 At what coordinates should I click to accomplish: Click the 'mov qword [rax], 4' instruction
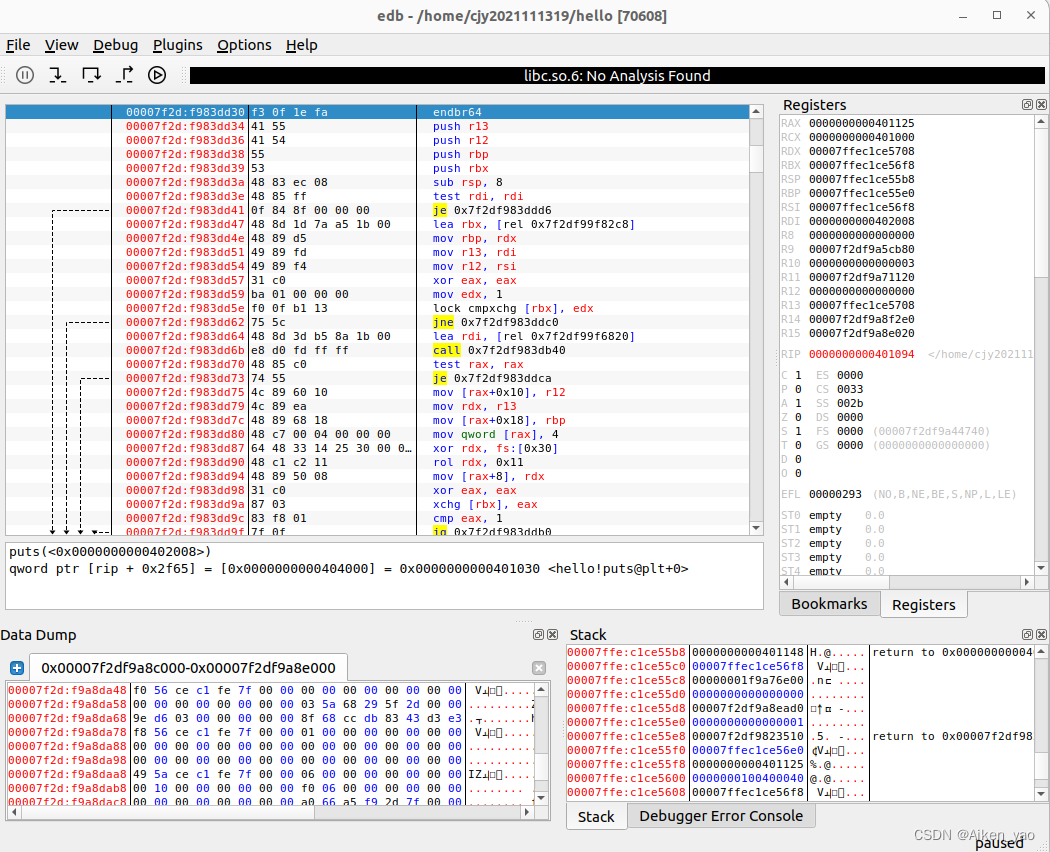tap(494, 434)
